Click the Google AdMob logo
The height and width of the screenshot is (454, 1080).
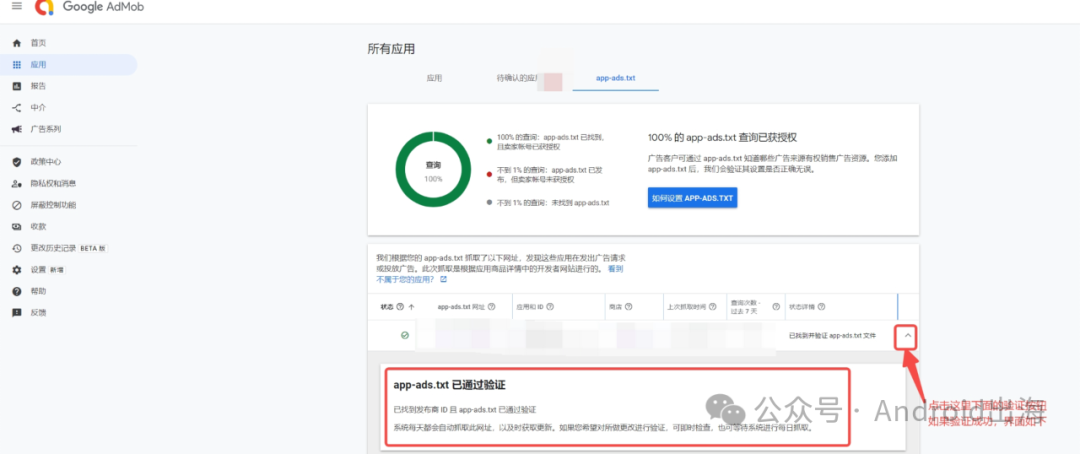click(90, 7)
